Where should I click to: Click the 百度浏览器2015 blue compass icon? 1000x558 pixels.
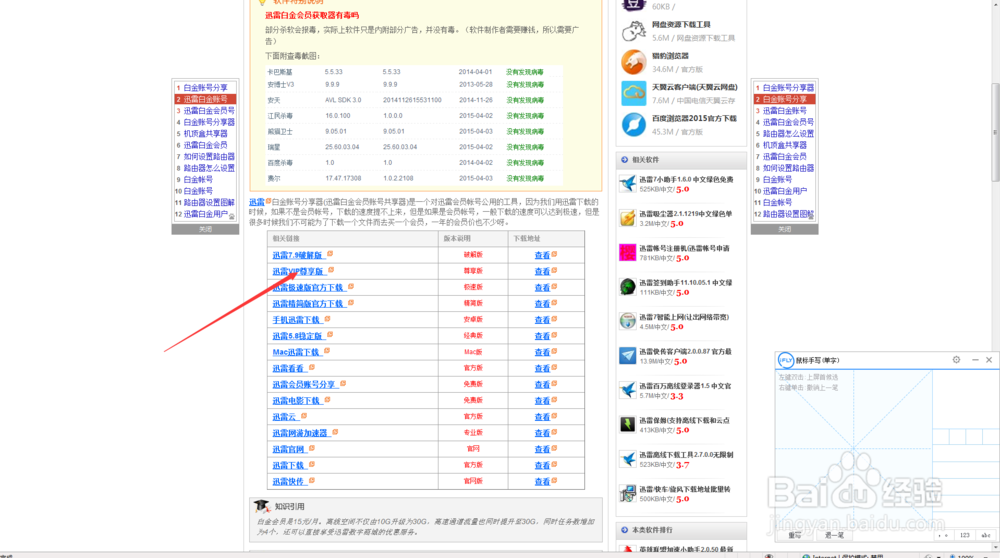[x=633, y=124]
